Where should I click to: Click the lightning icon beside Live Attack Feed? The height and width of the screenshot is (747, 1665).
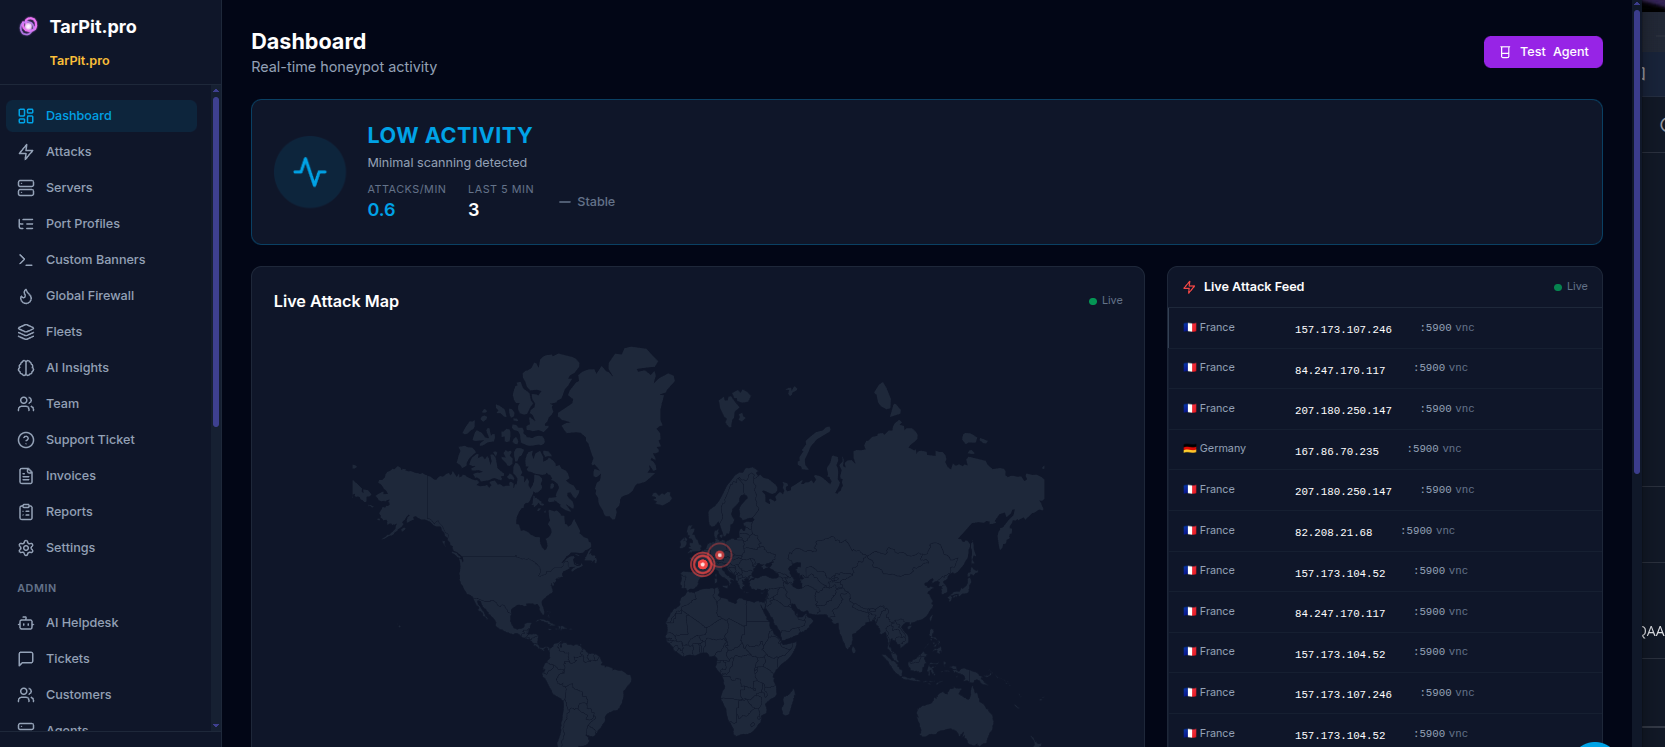pyautogui.click(x=1189, y=287)
